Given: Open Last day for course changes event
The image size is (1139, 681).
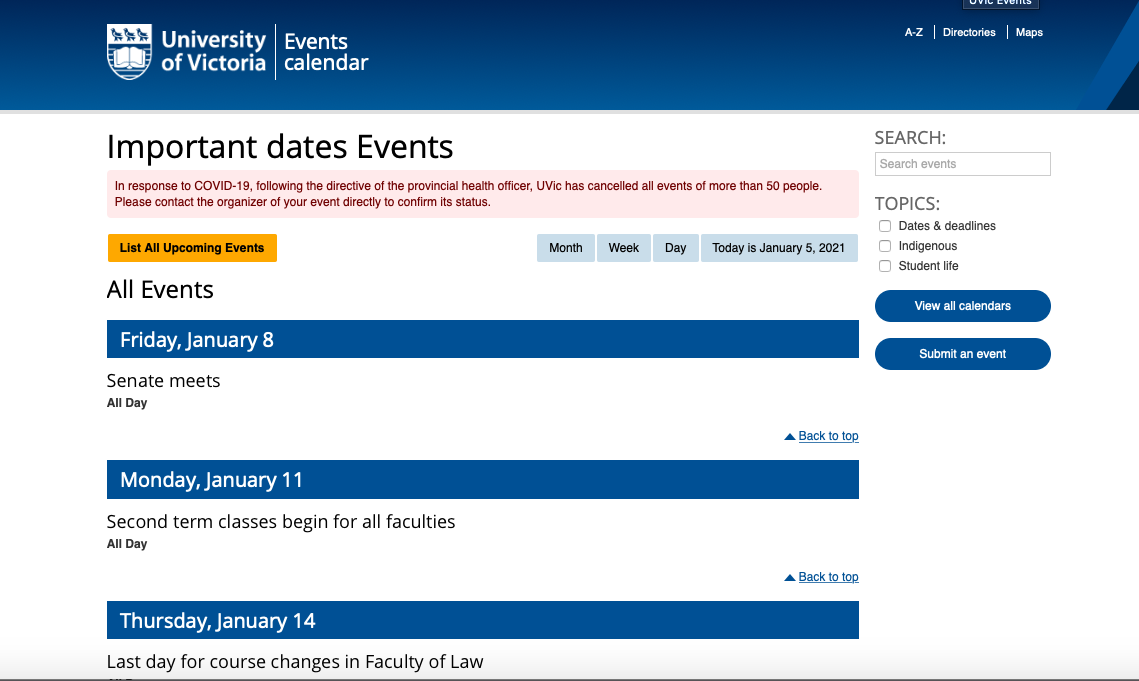Looking at the screenshot, I should (x=295, y=662).
